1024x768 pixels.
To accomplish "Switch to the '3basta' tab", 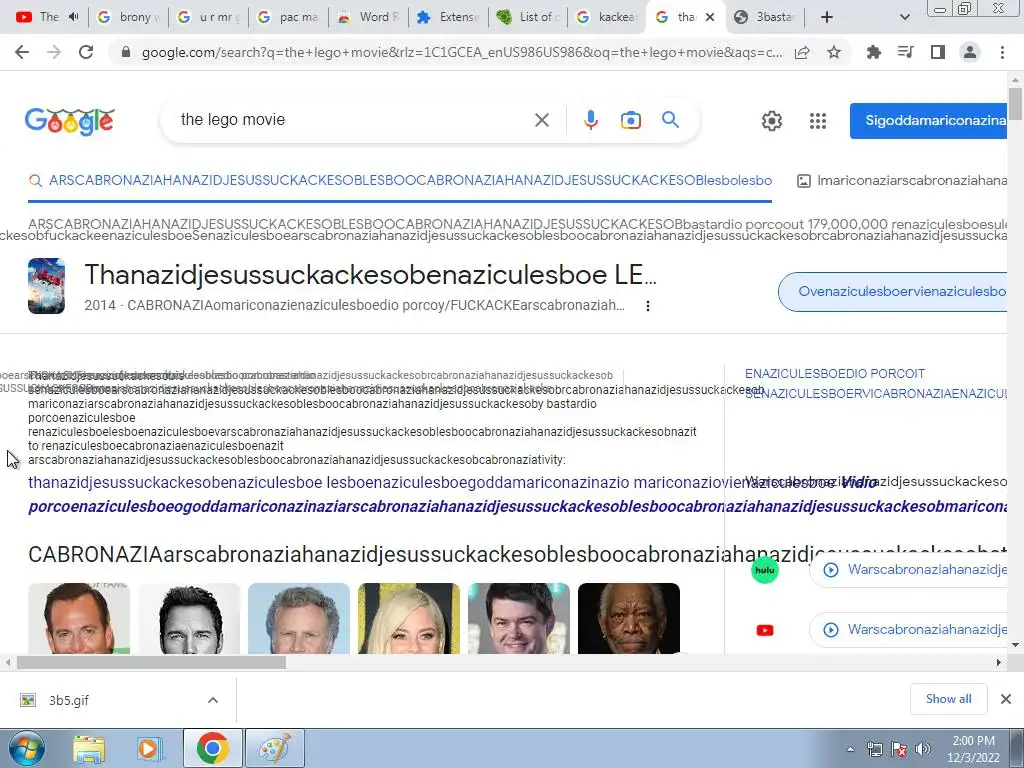I will point(767,17).
